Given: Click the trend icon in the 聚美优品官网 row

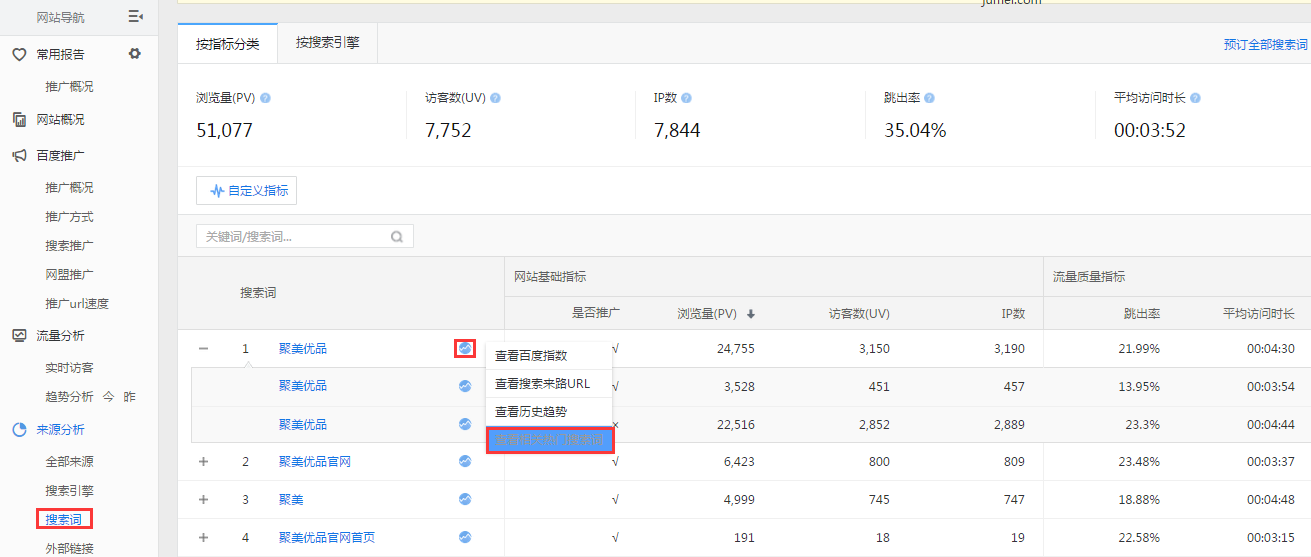Looking at the screenshot, I should point(465,462).
